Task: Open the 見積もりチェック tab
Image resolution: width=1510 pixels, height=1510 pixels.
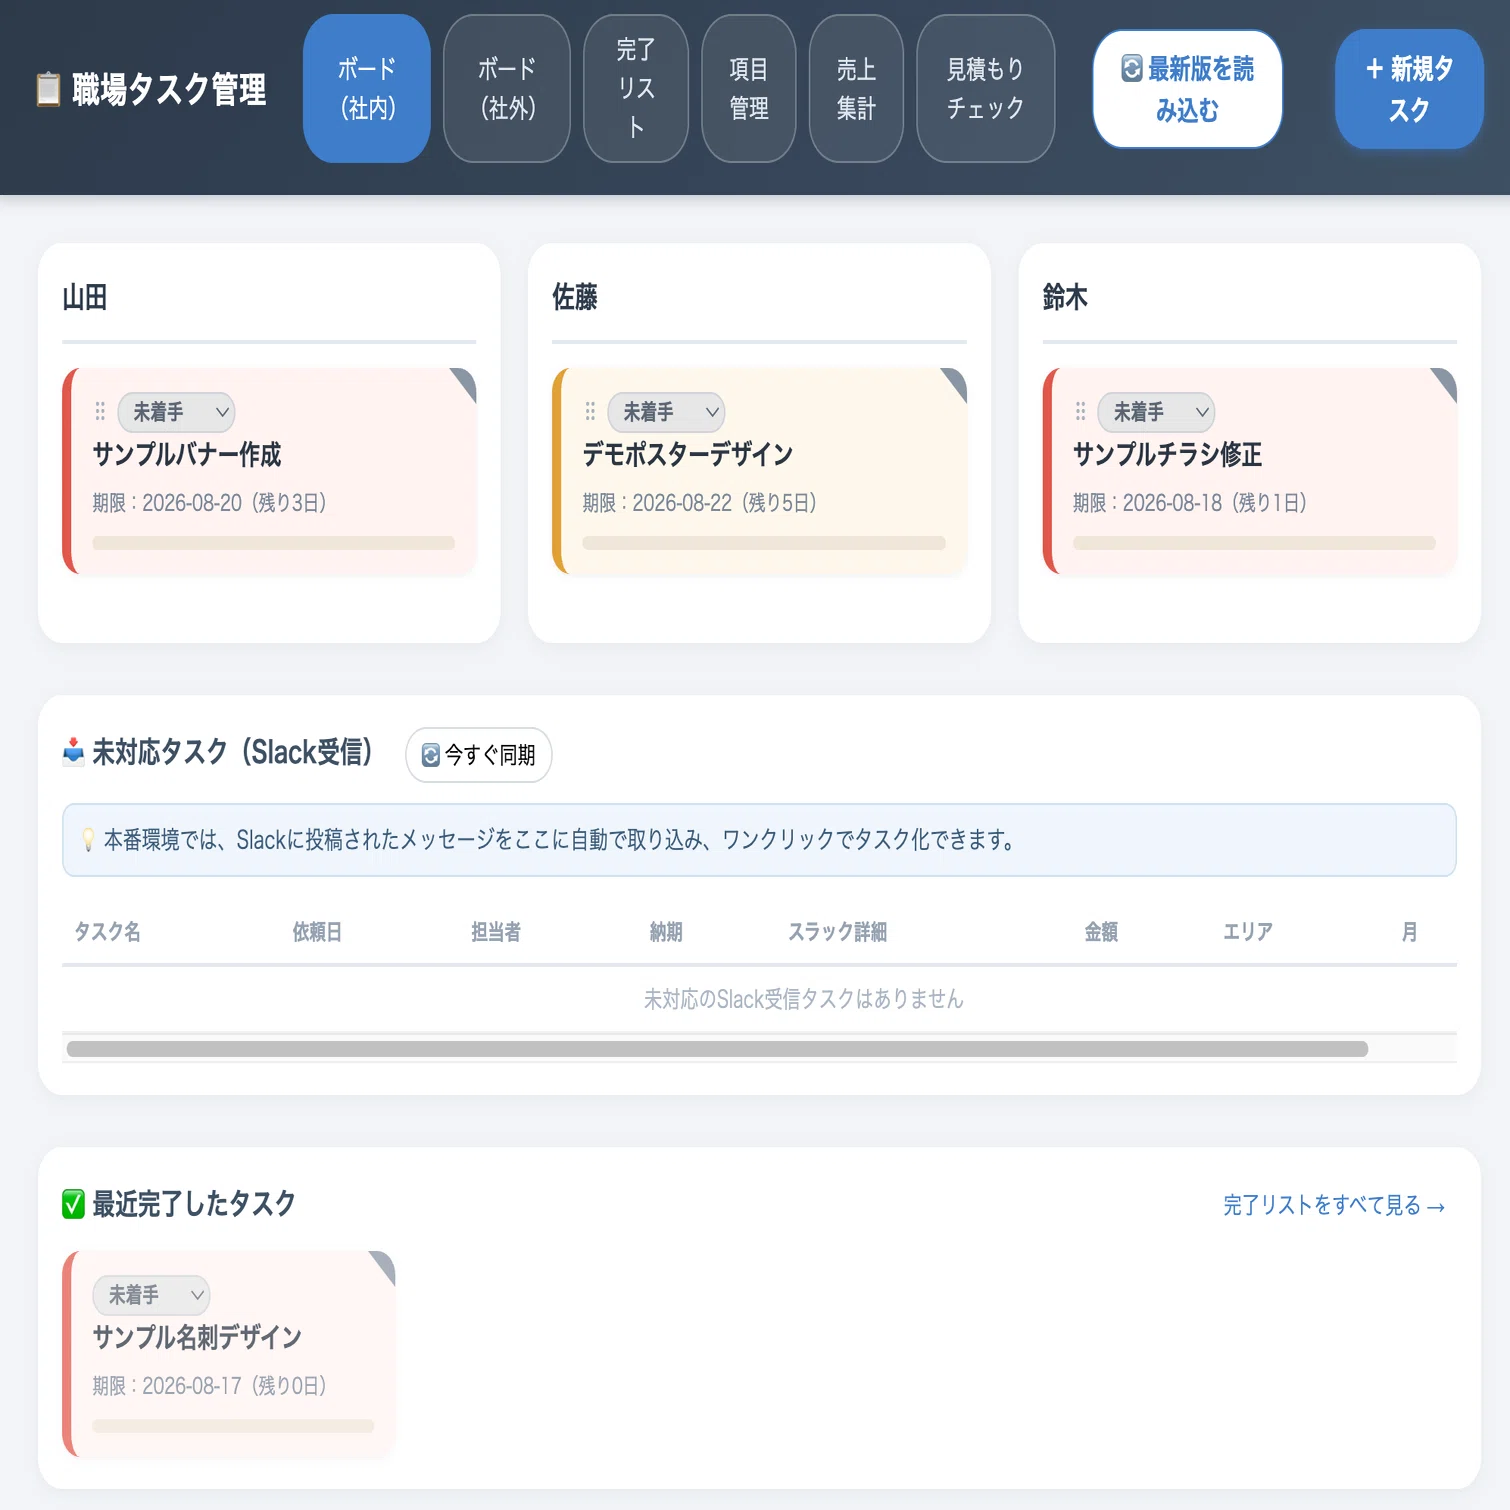Action: coord(986,88)
